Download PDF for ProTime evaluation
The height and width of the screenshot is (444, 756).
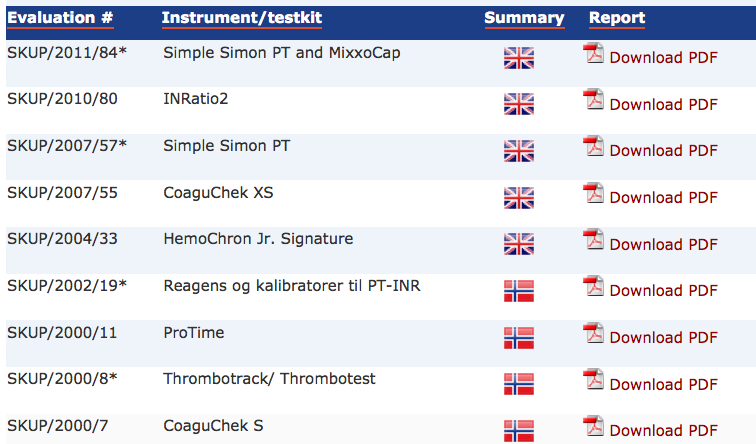(x=663, y=337)
